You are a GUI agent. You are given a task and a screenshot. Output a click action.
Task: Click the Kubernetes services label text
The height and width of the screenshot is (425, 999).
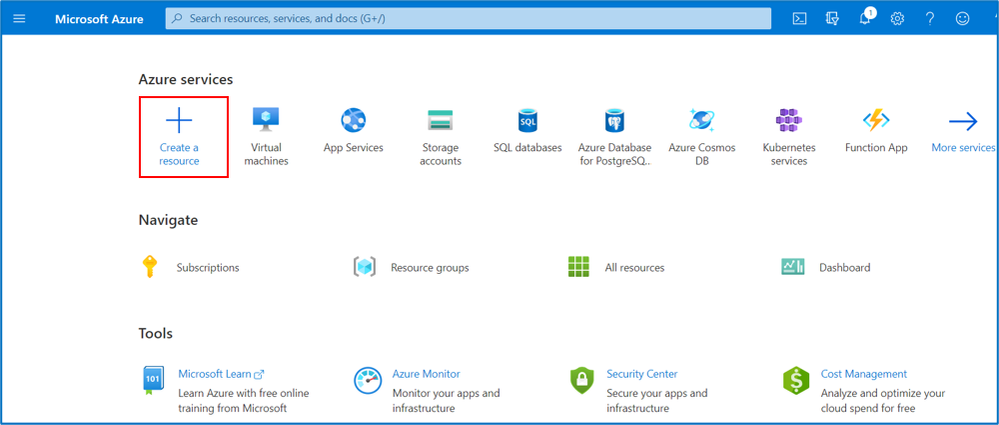[789, 154]
